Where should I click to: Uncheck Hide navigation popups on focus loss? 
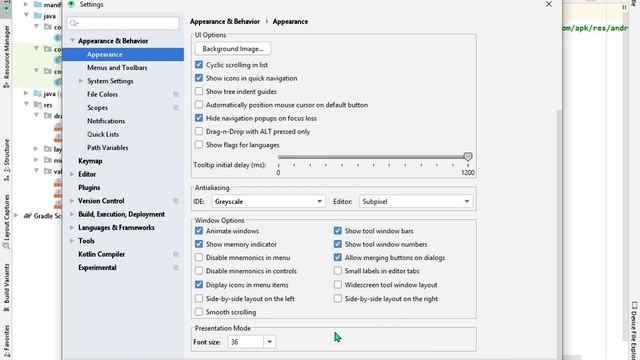coord(199,118)
